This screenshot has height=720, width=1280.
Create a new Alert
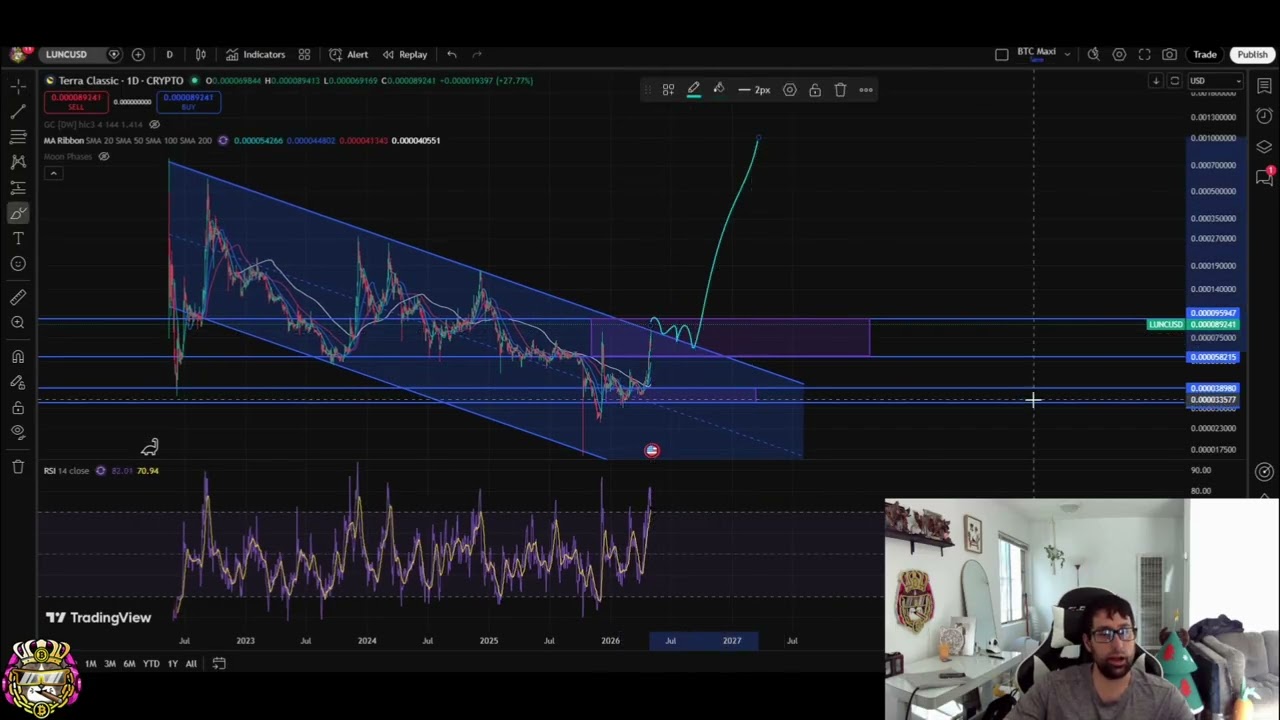pos(349,54)
